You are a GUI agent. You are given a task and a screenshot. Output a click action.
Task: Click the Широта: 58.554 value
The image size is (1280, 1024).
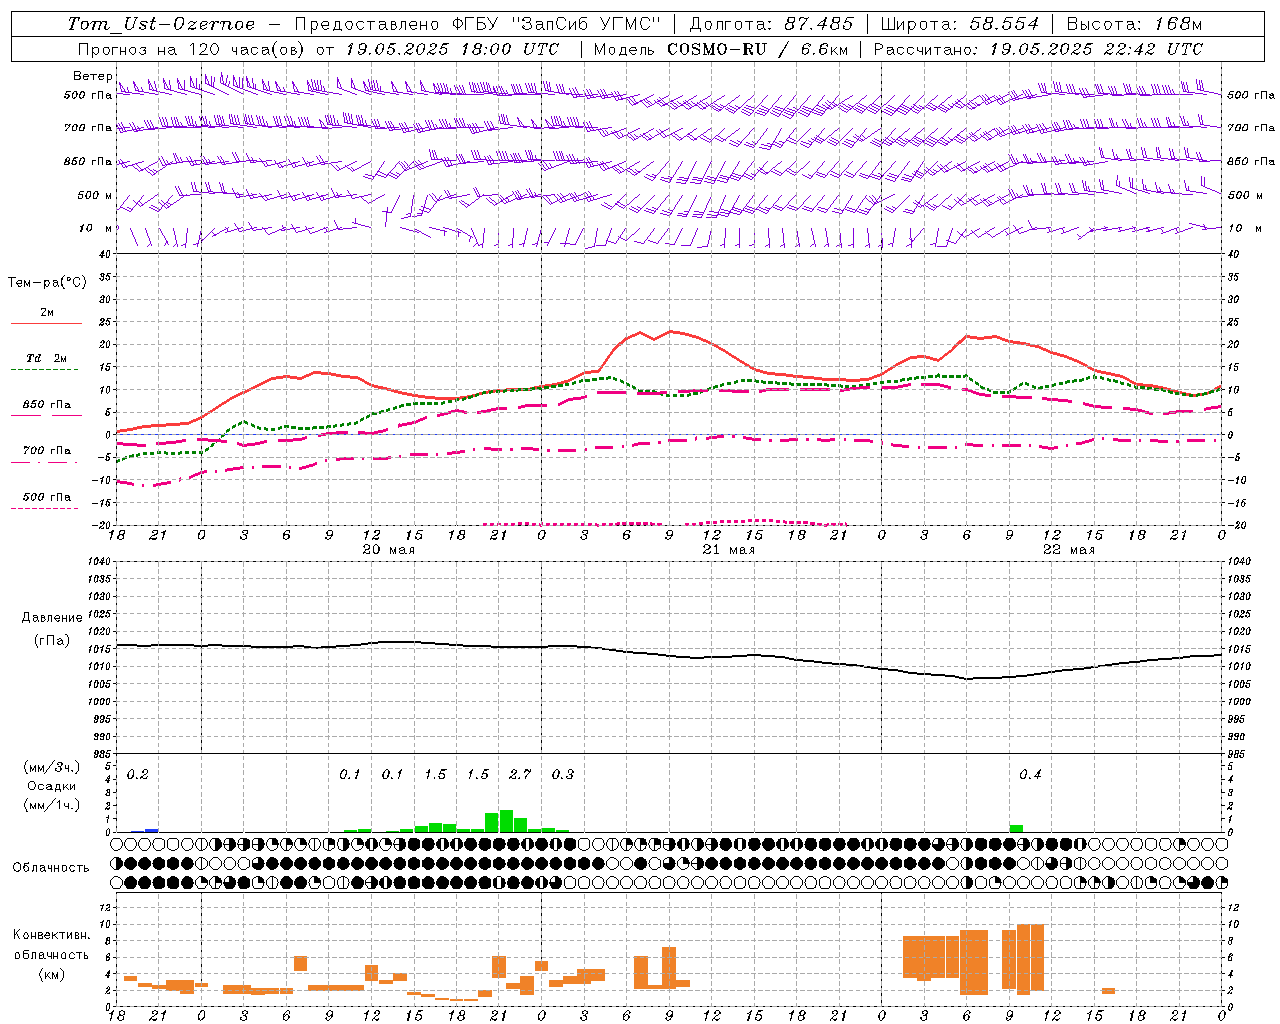(x=960, y=24)
